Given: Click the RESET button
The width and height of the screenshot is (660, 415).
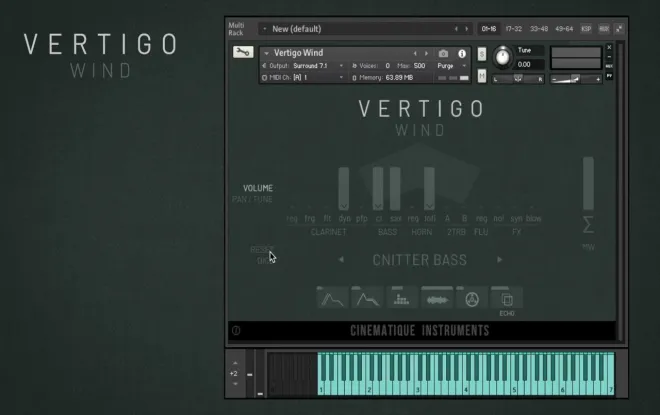Looking at the screenshot, I should [262, 250].
